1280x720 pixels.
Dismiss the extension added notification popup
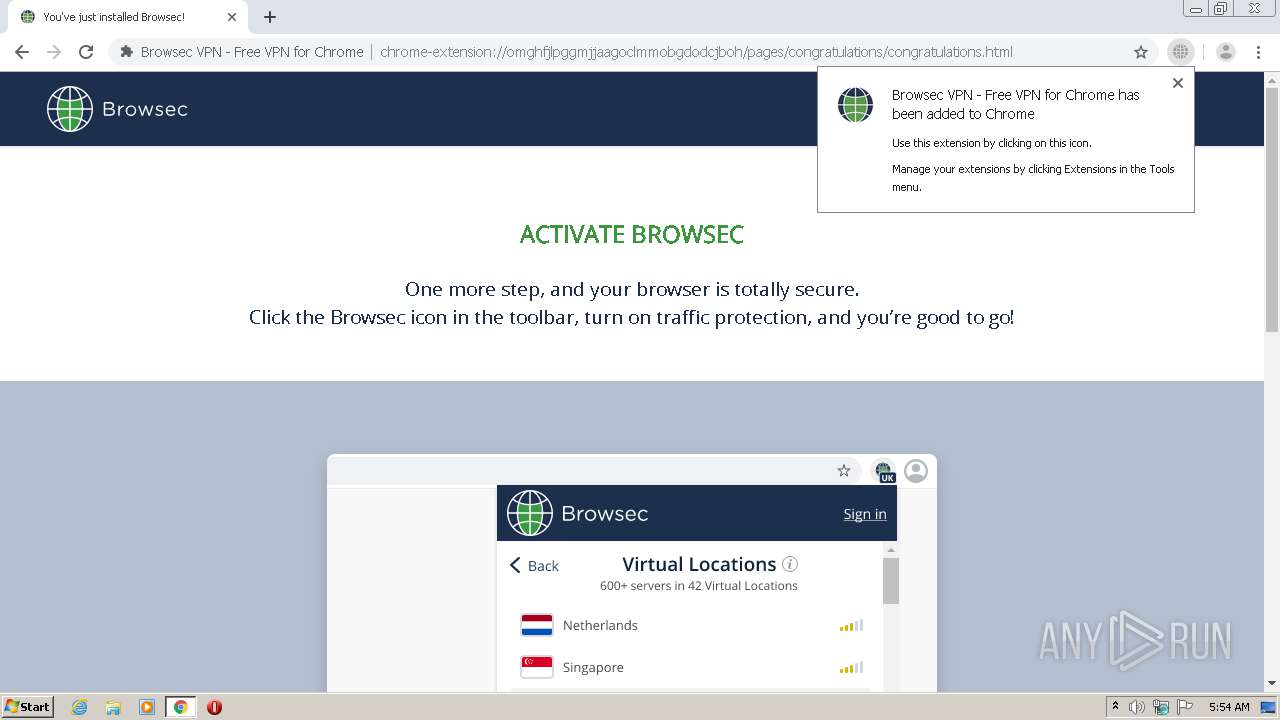pyautogui.click(x=1178, y=83)
